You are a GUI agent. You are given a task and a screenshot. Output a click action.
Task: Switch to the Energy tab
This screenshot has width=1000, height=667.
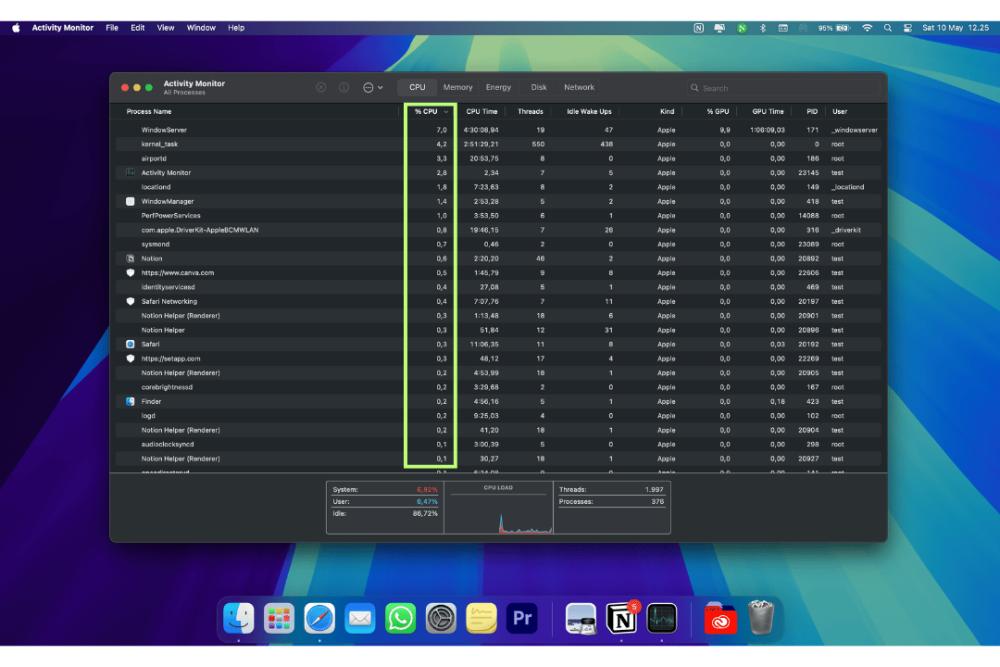pyautogui.click(x=498, y=87)
